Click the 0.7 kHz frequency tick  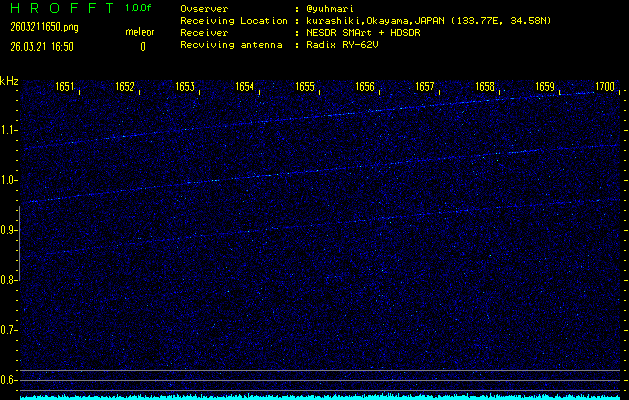pos(9,330)
